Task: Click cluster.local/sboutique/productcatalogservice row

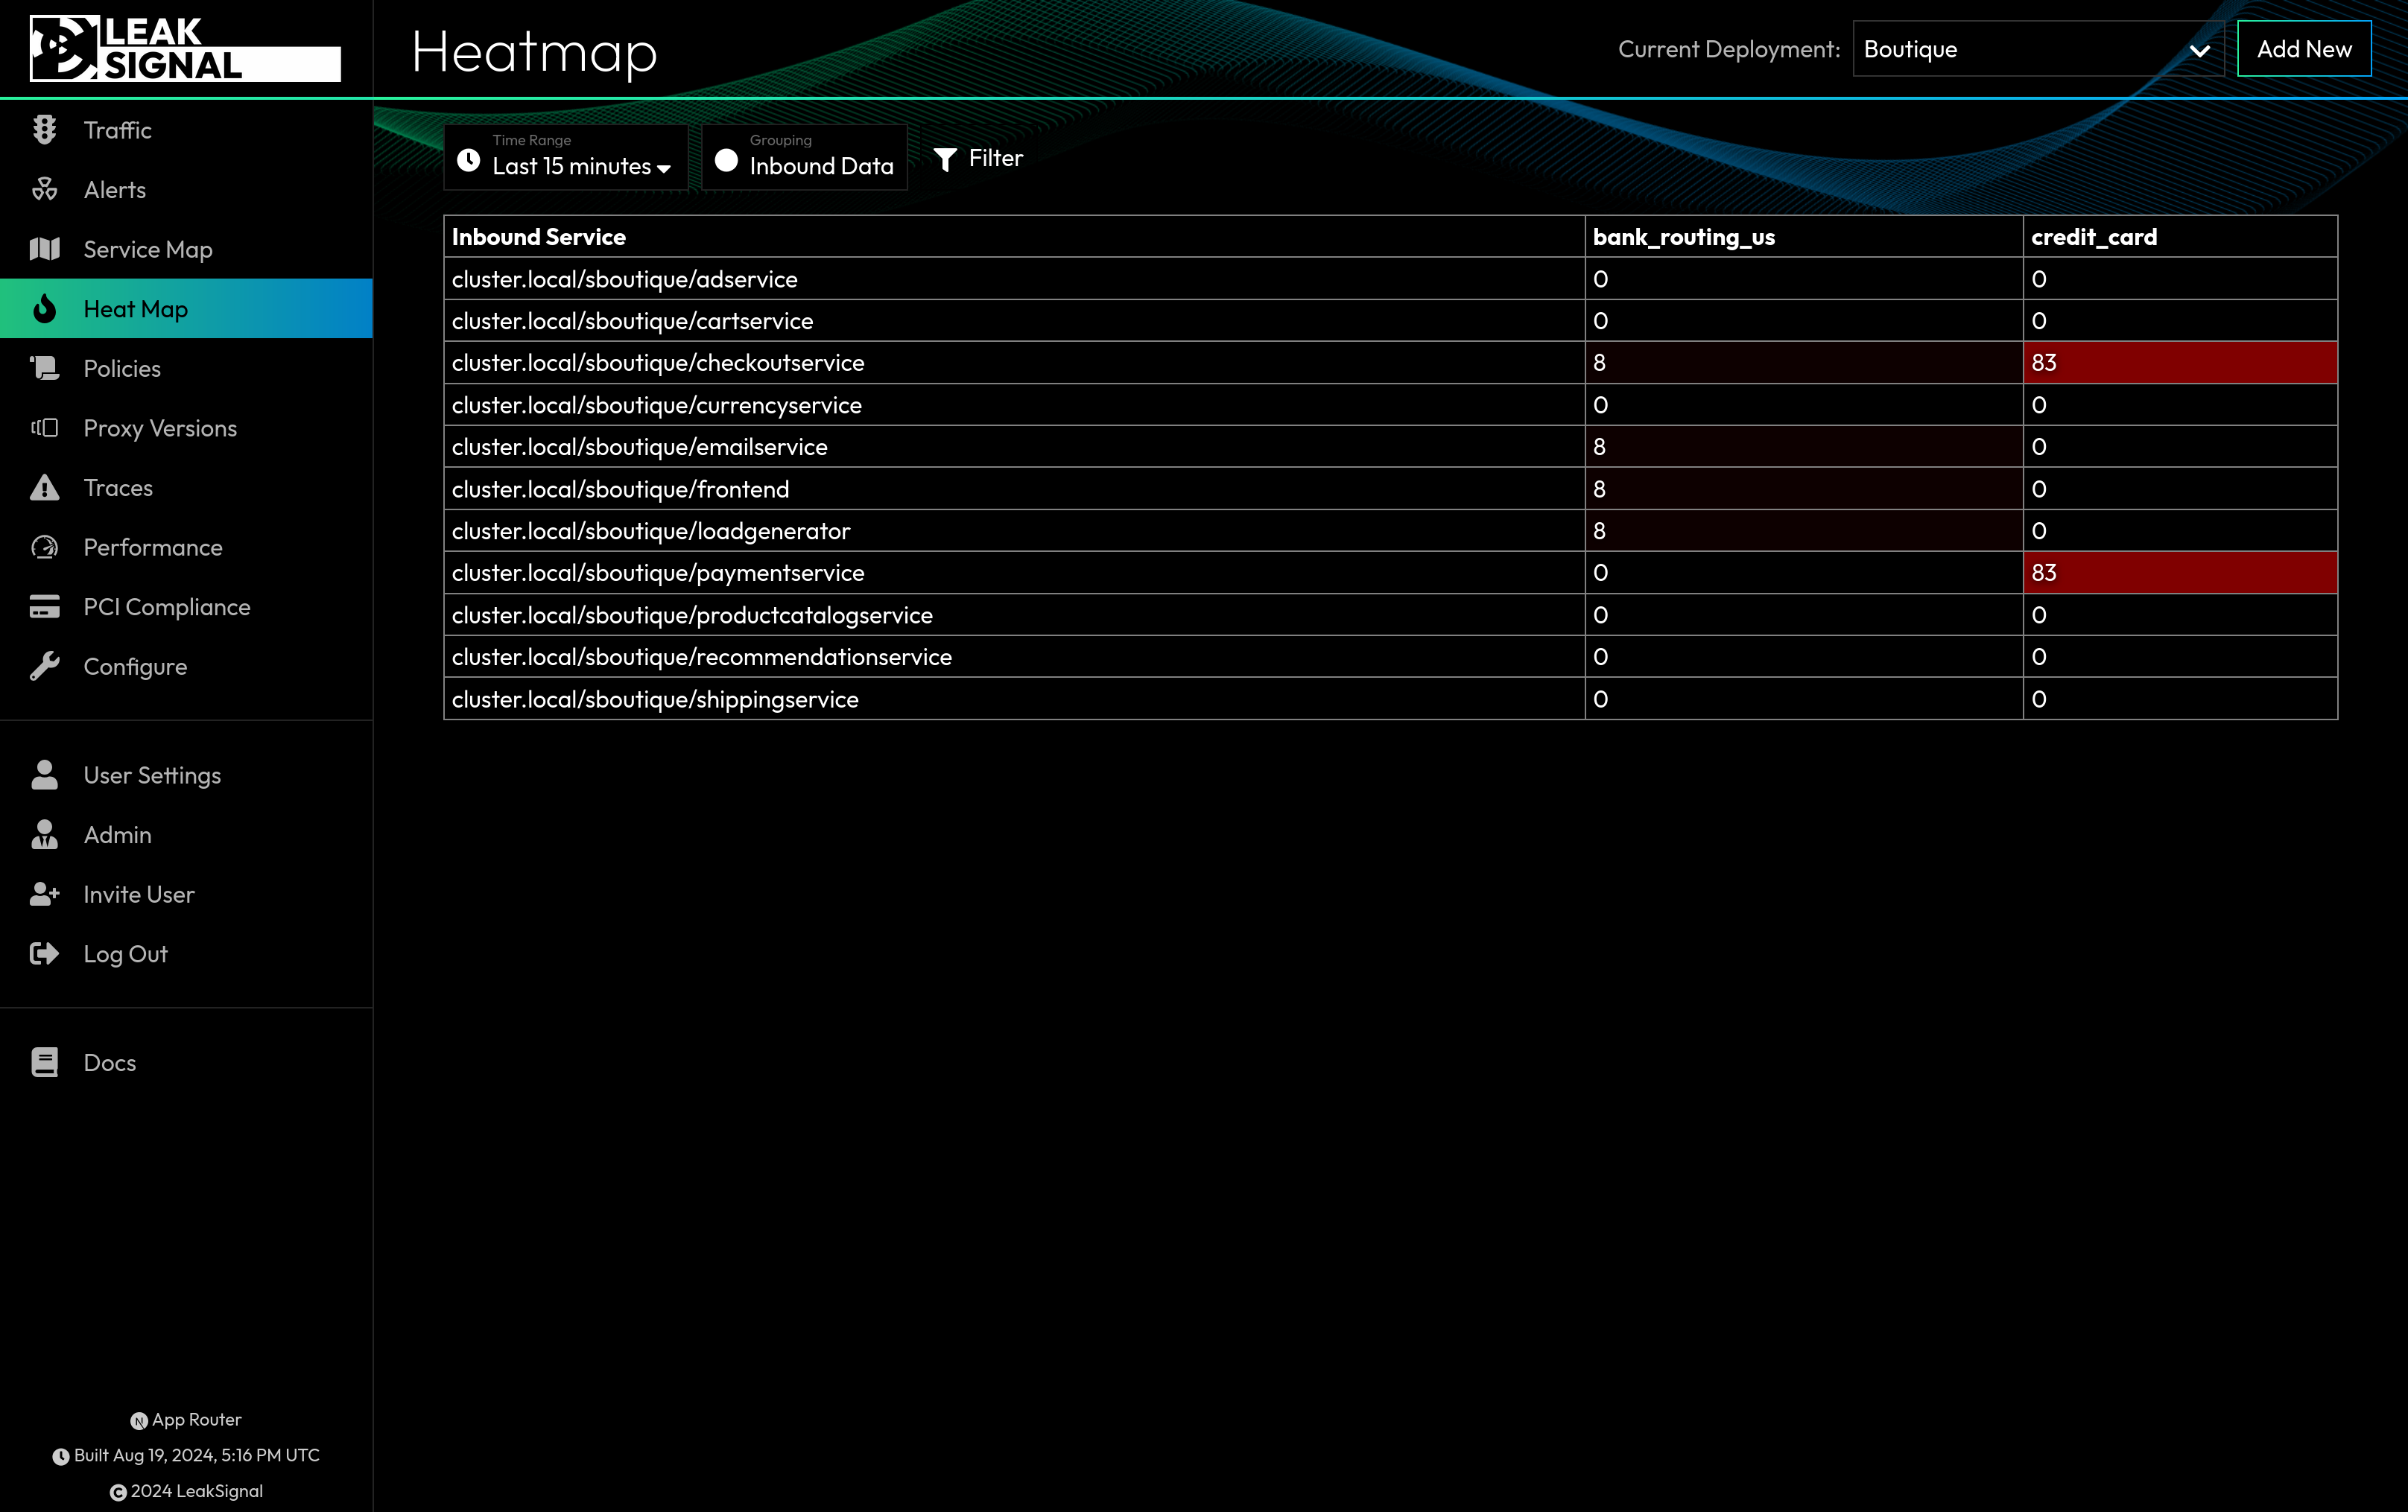Action: [x=1390, y=615]
